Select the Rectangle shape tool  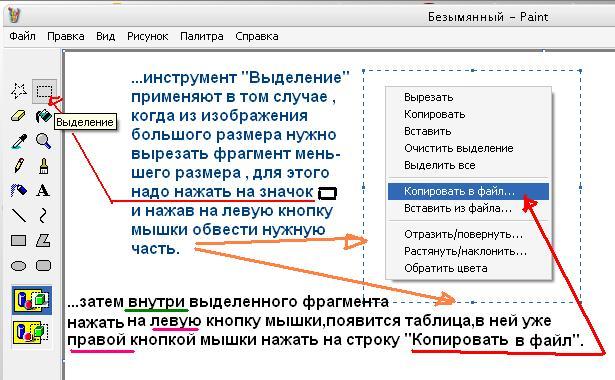(x=18, y=240)
